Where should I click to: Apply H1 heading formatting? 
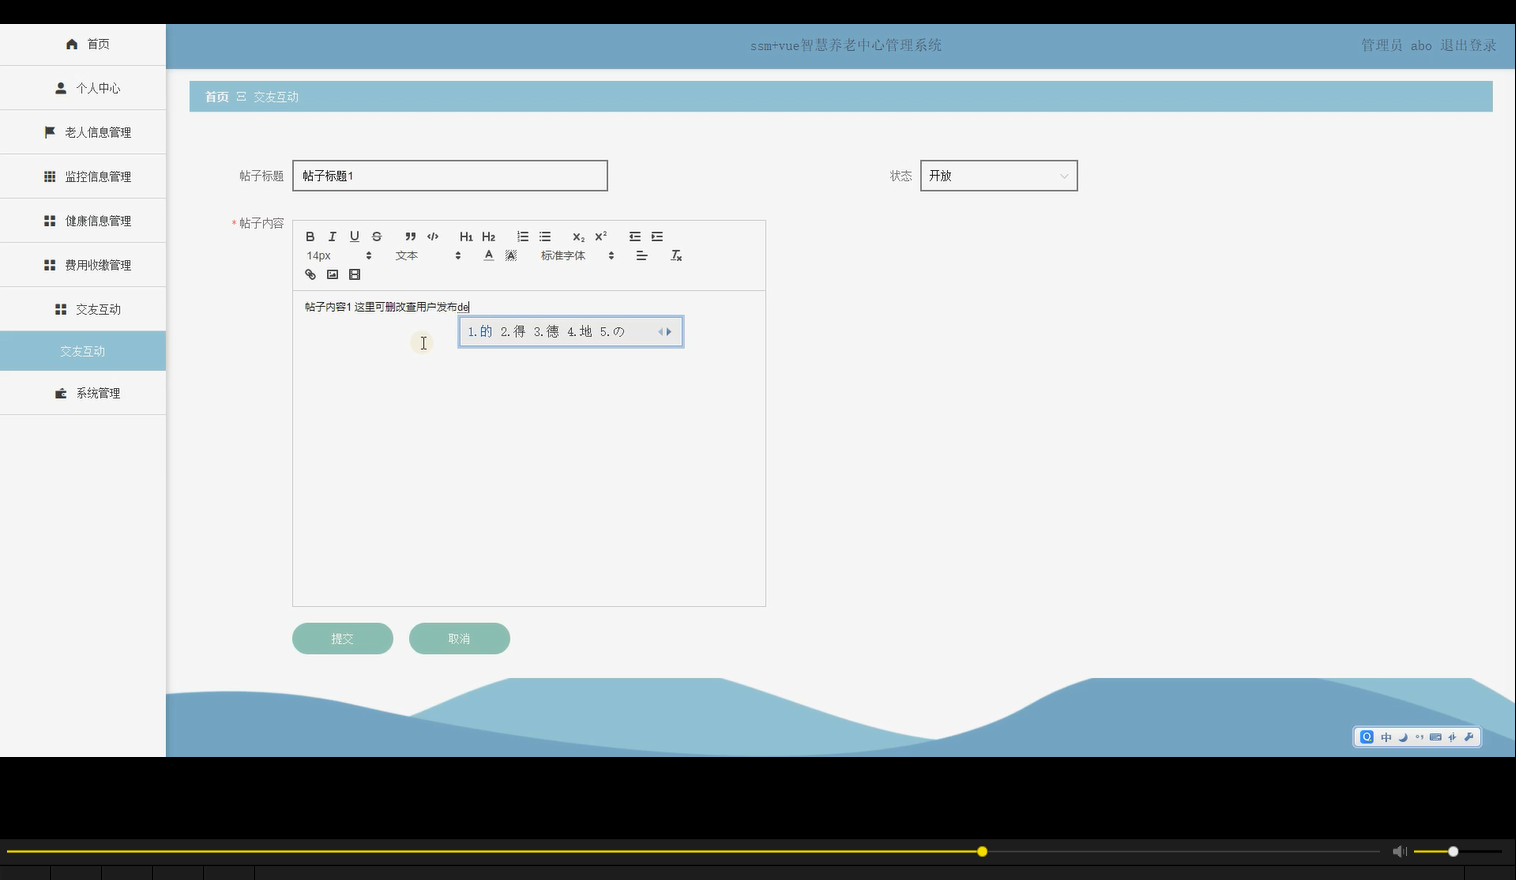click(x=465, y=236)
